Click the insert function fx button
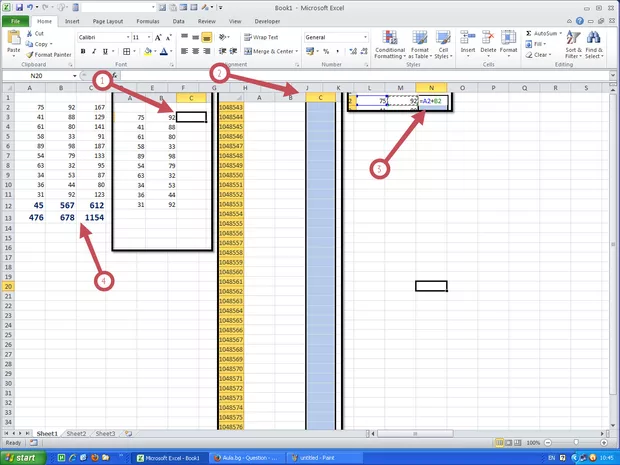 (x=115, y=76)
